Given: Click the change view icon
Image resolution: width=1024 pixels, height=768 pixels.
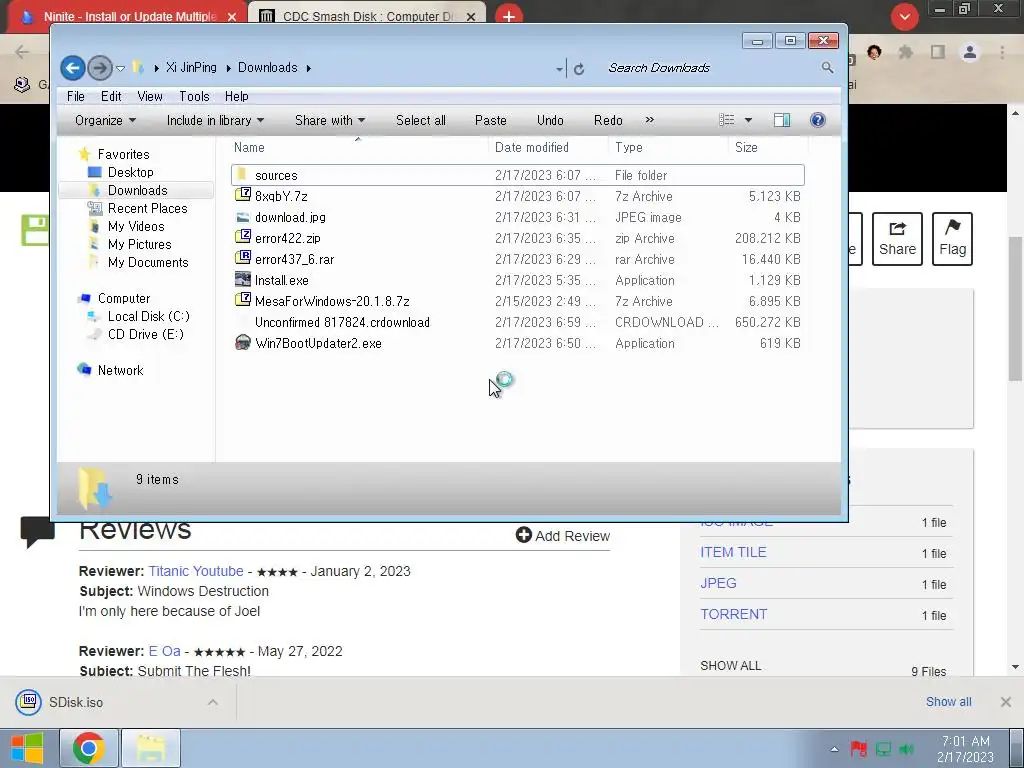Looking at the screenshot, I should pos(726,120).
